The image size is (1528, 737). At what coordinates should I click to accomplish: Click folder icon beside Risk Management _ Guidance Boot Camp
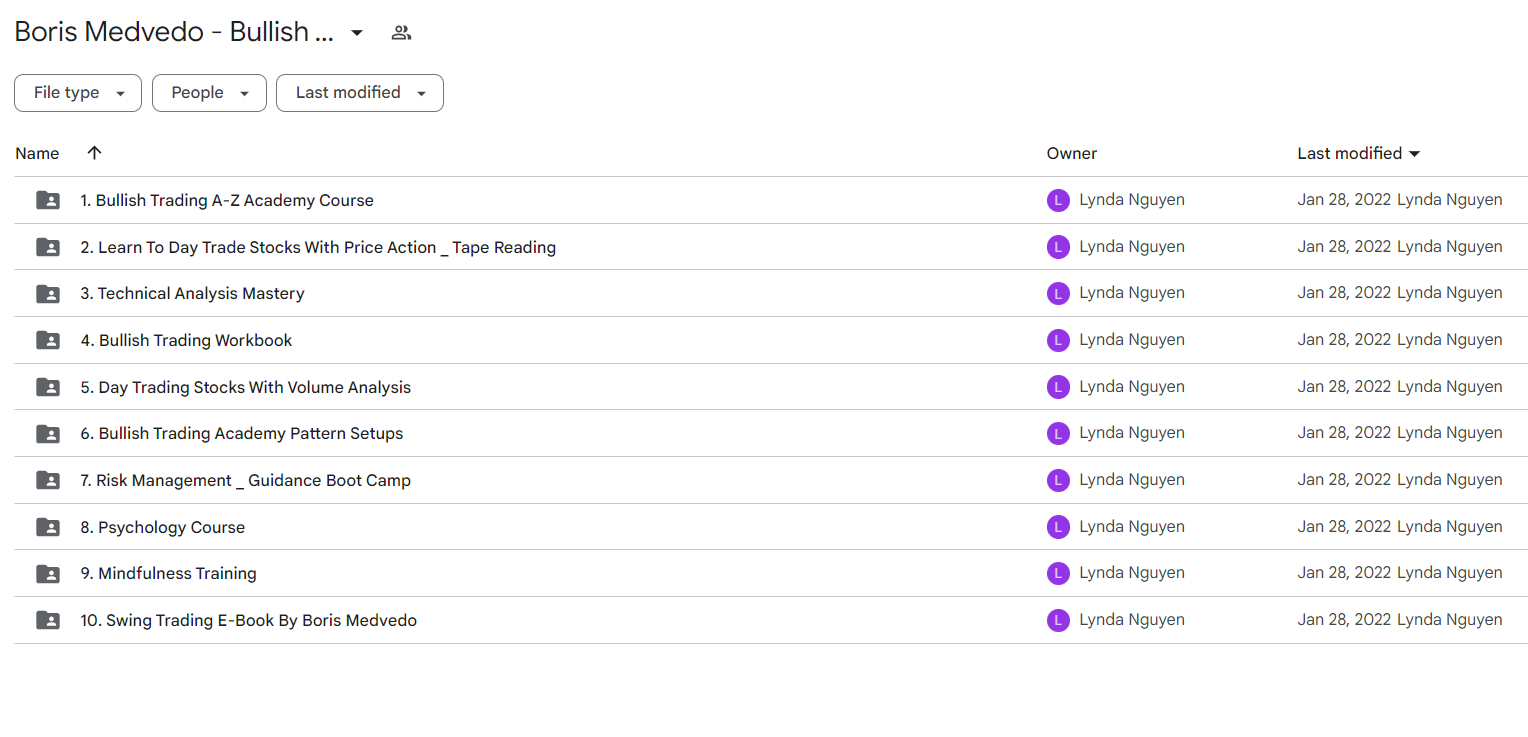pos(48,480)
